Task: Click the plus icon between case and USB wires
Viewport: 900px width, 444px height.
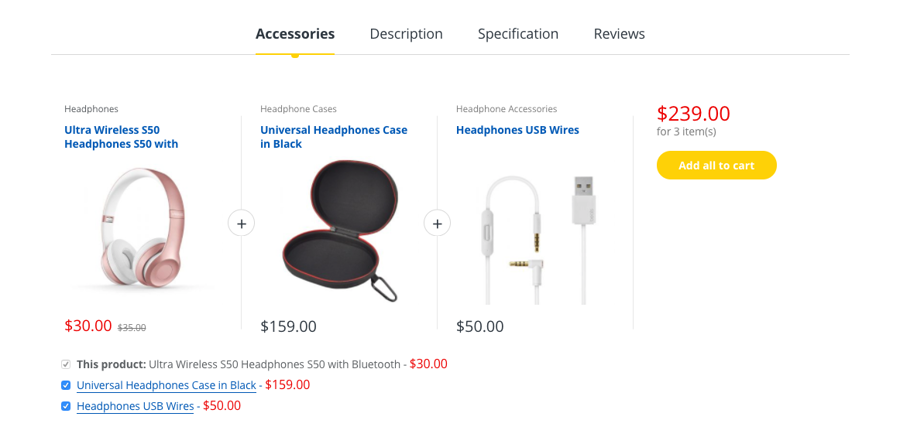Action: click(x=437, y=223)
